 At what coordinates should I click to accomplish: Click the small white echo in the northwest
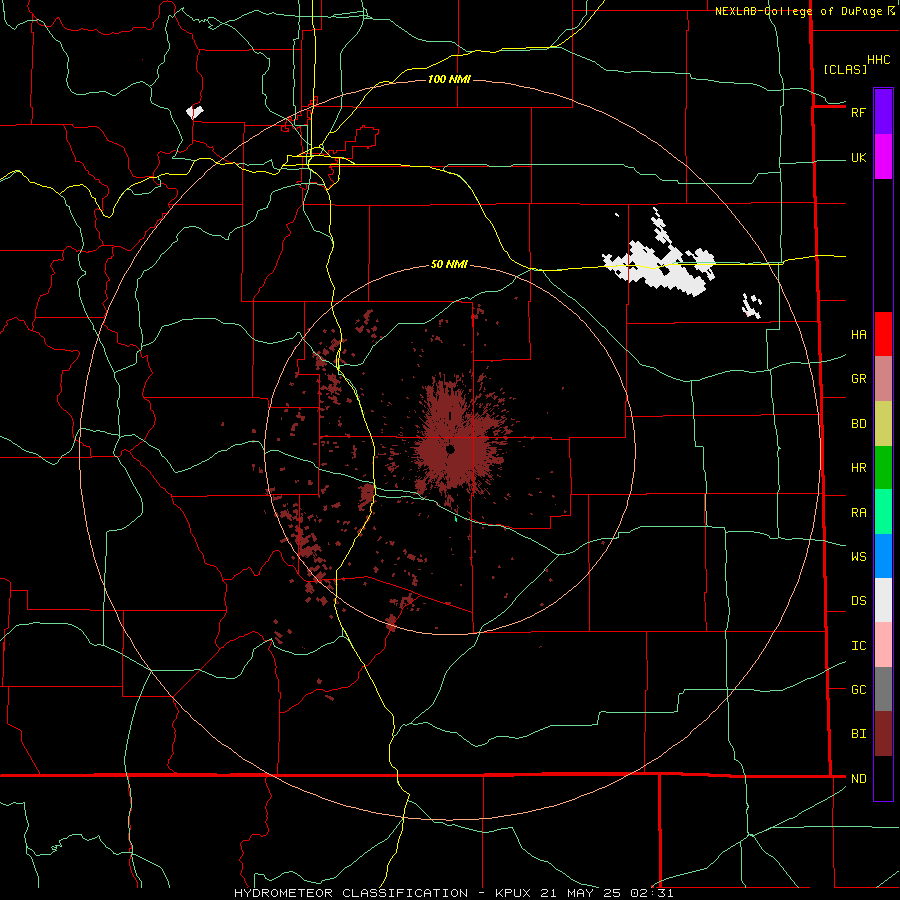(195, 111)
